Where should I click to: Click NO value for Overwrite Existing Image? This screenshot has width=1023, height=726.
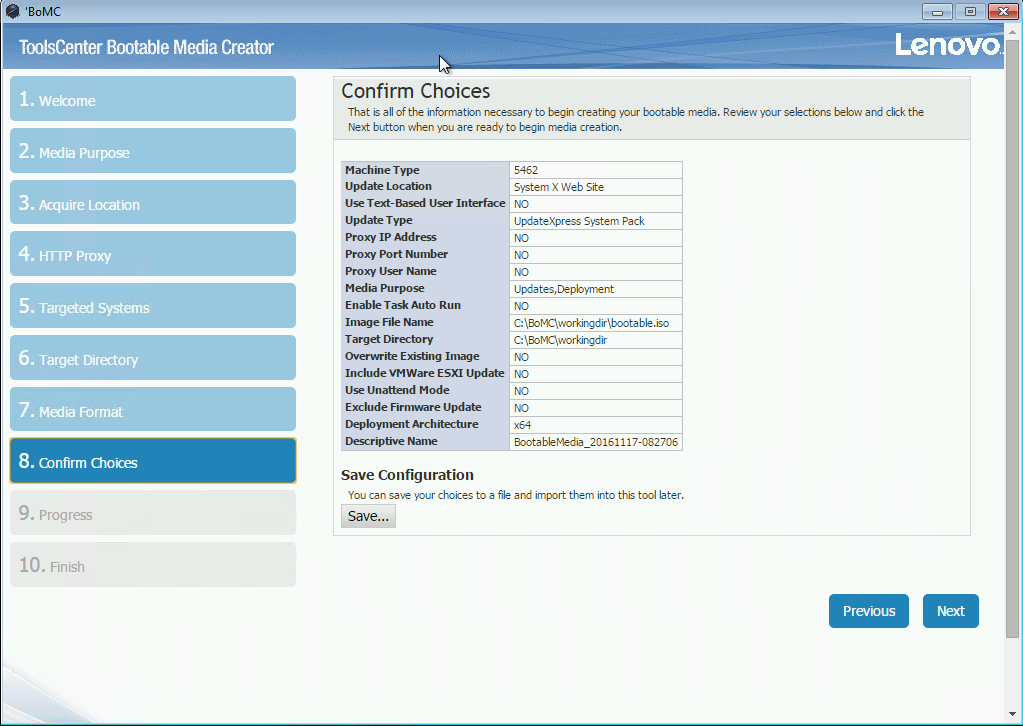(521, 357)
